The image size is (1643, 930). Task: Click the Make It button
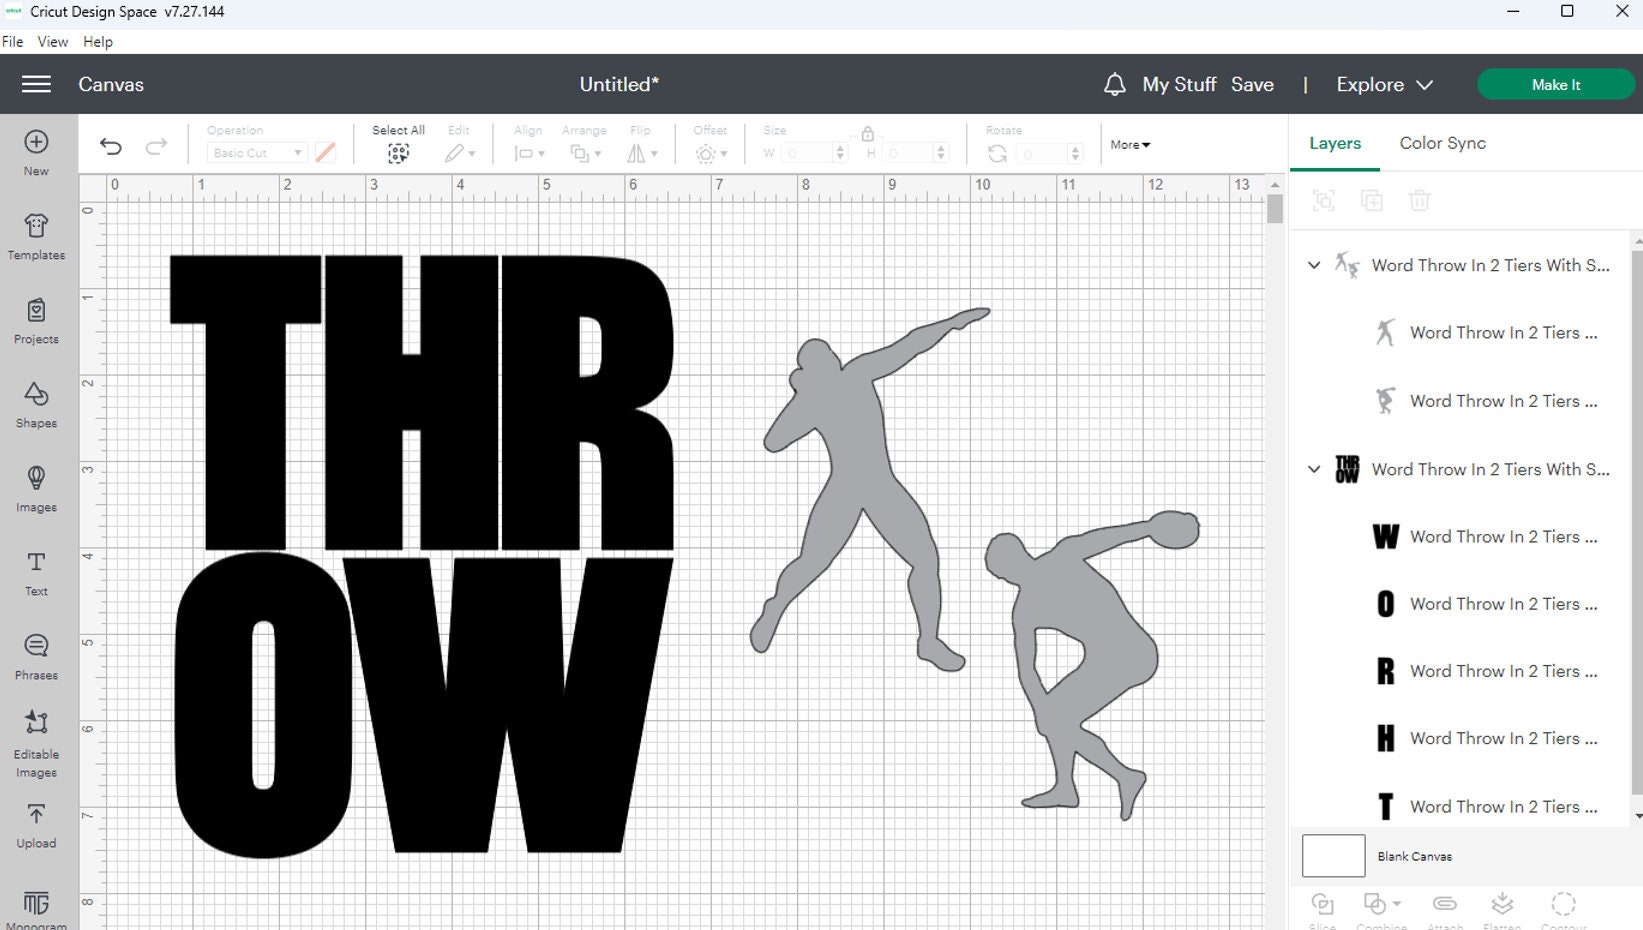coord(1555,84)
